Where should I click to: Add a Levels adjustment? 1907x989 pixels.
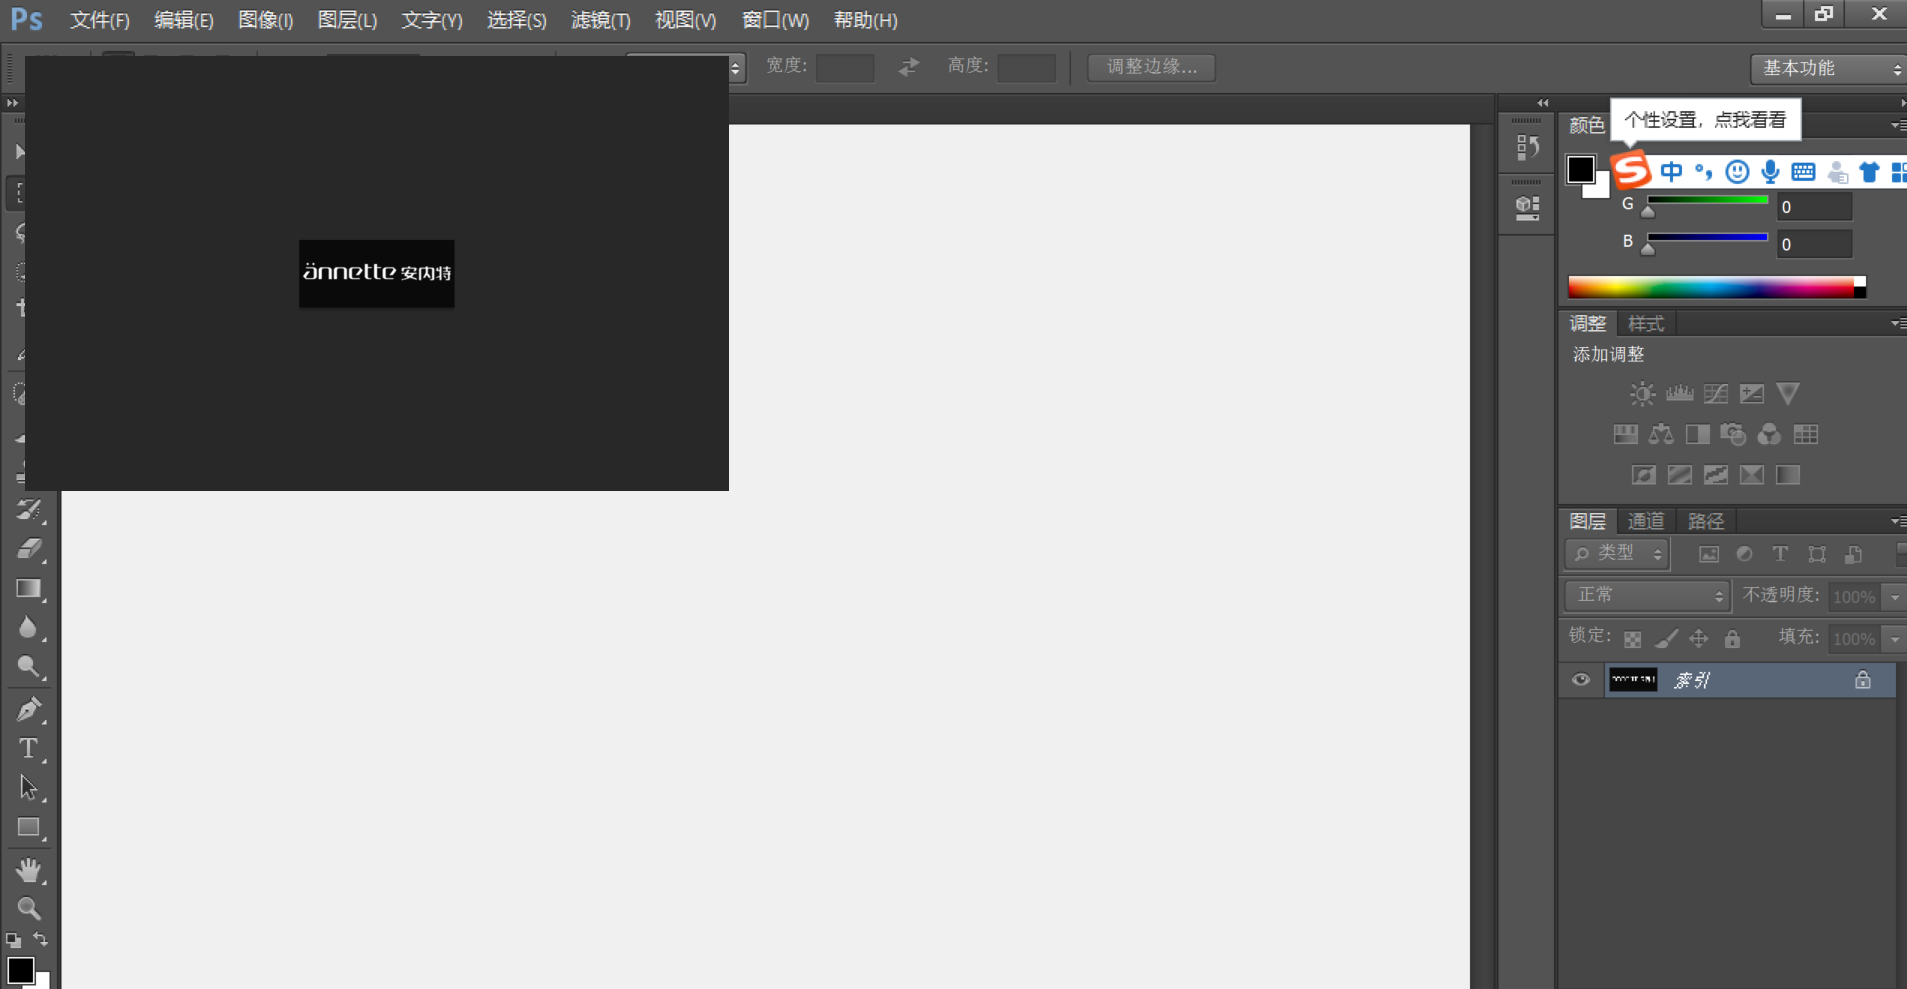(x=1679, y=394)
